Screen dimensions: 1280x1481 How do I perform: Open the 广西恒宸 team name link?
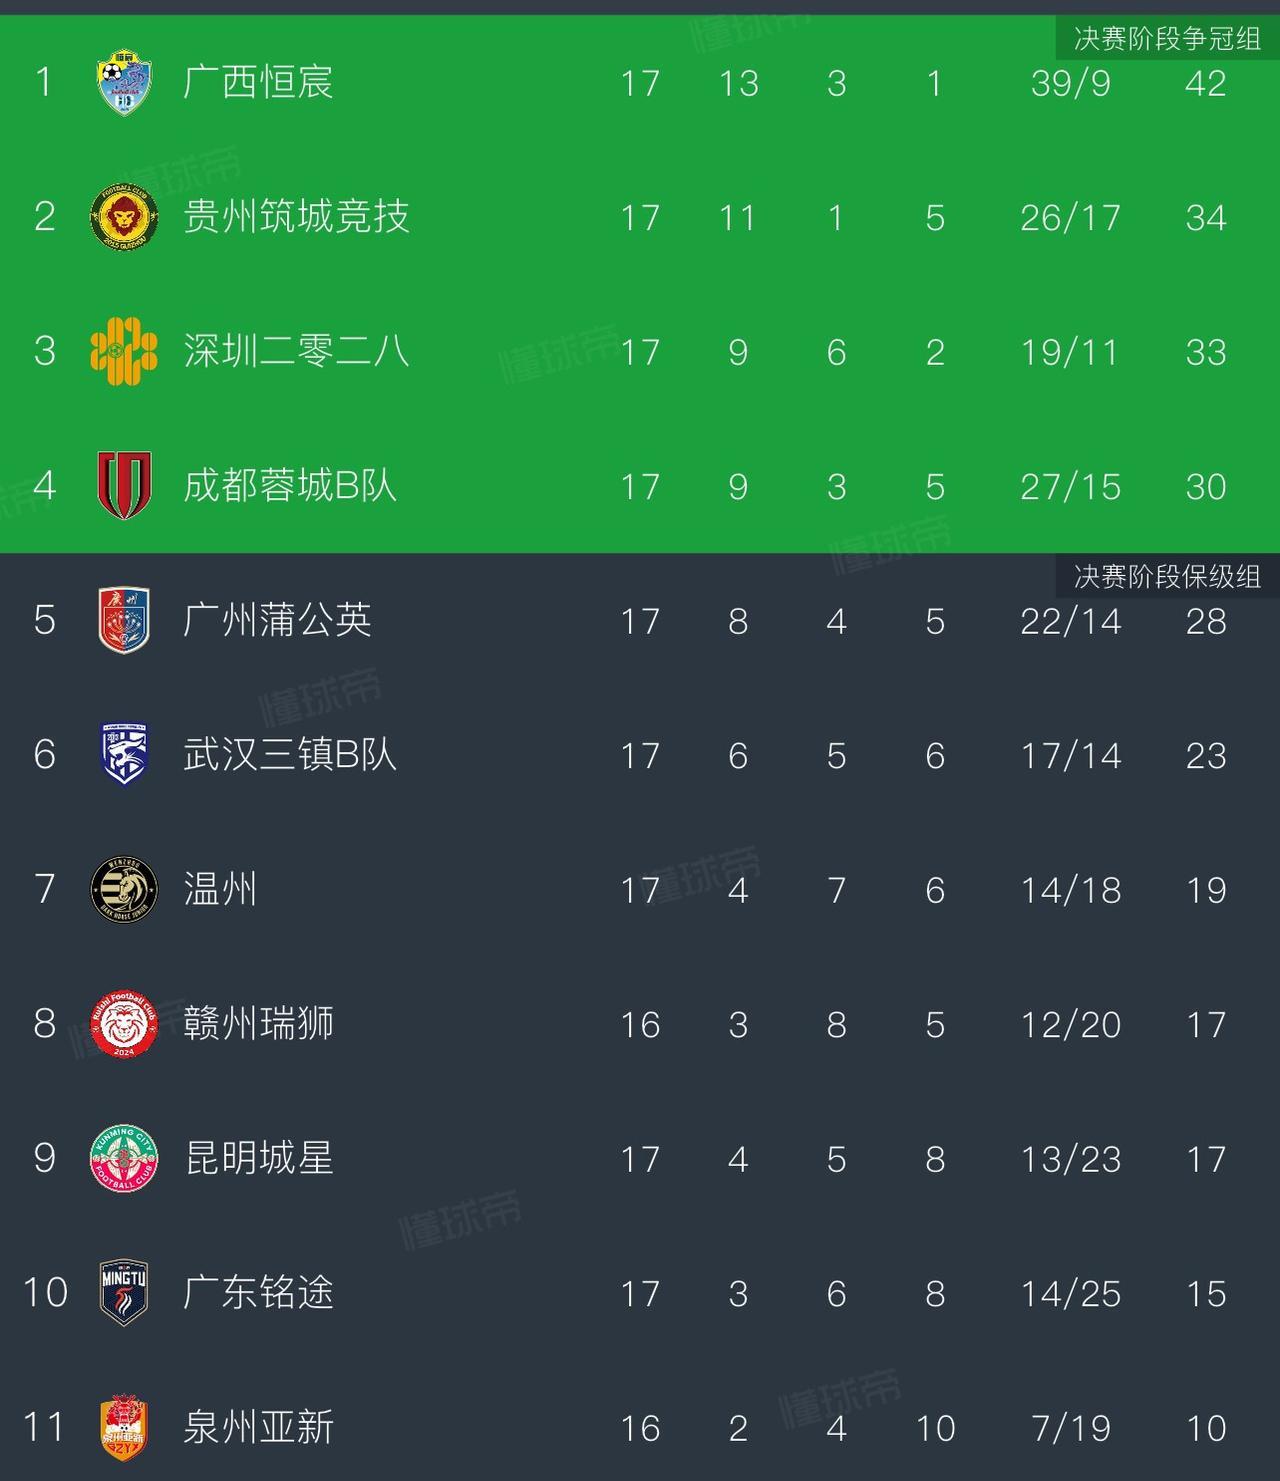coord(258,82)
